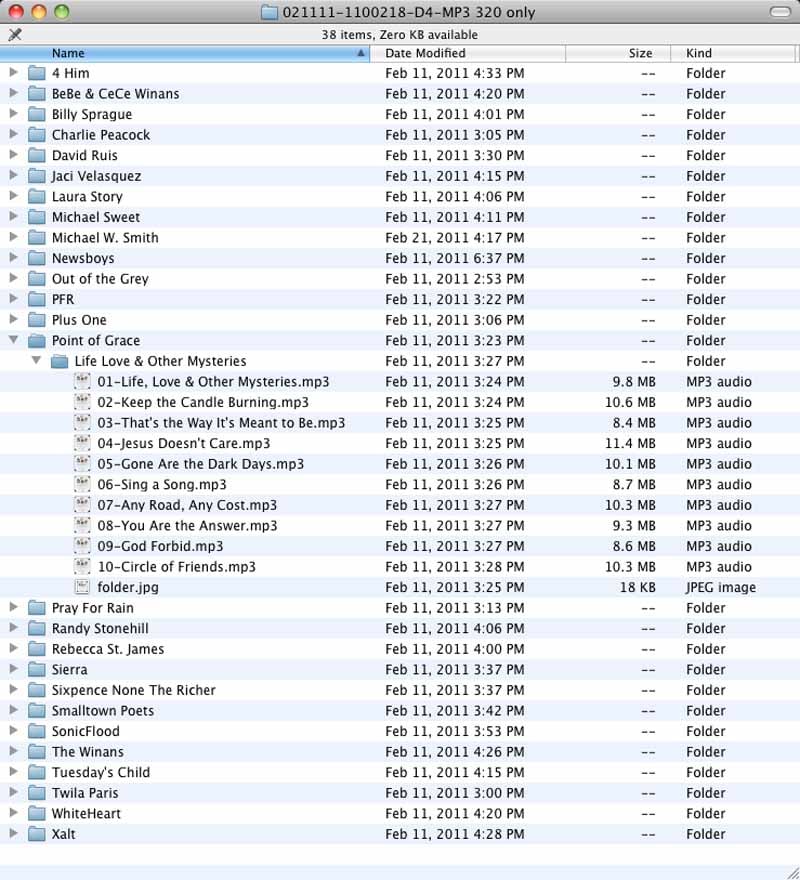
Task: Sort by the Date Modified column header
Action: (470, 53)
